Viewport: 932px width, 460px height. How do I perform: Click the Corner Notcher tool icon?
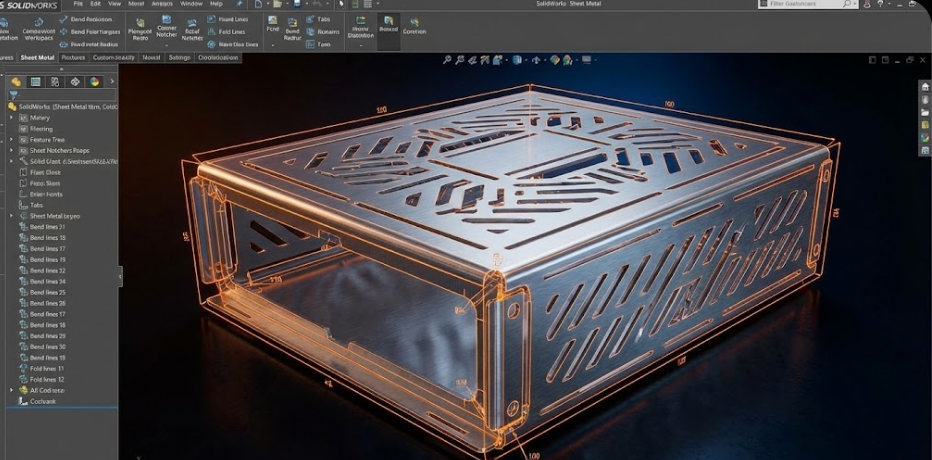(x=166, y=21)
